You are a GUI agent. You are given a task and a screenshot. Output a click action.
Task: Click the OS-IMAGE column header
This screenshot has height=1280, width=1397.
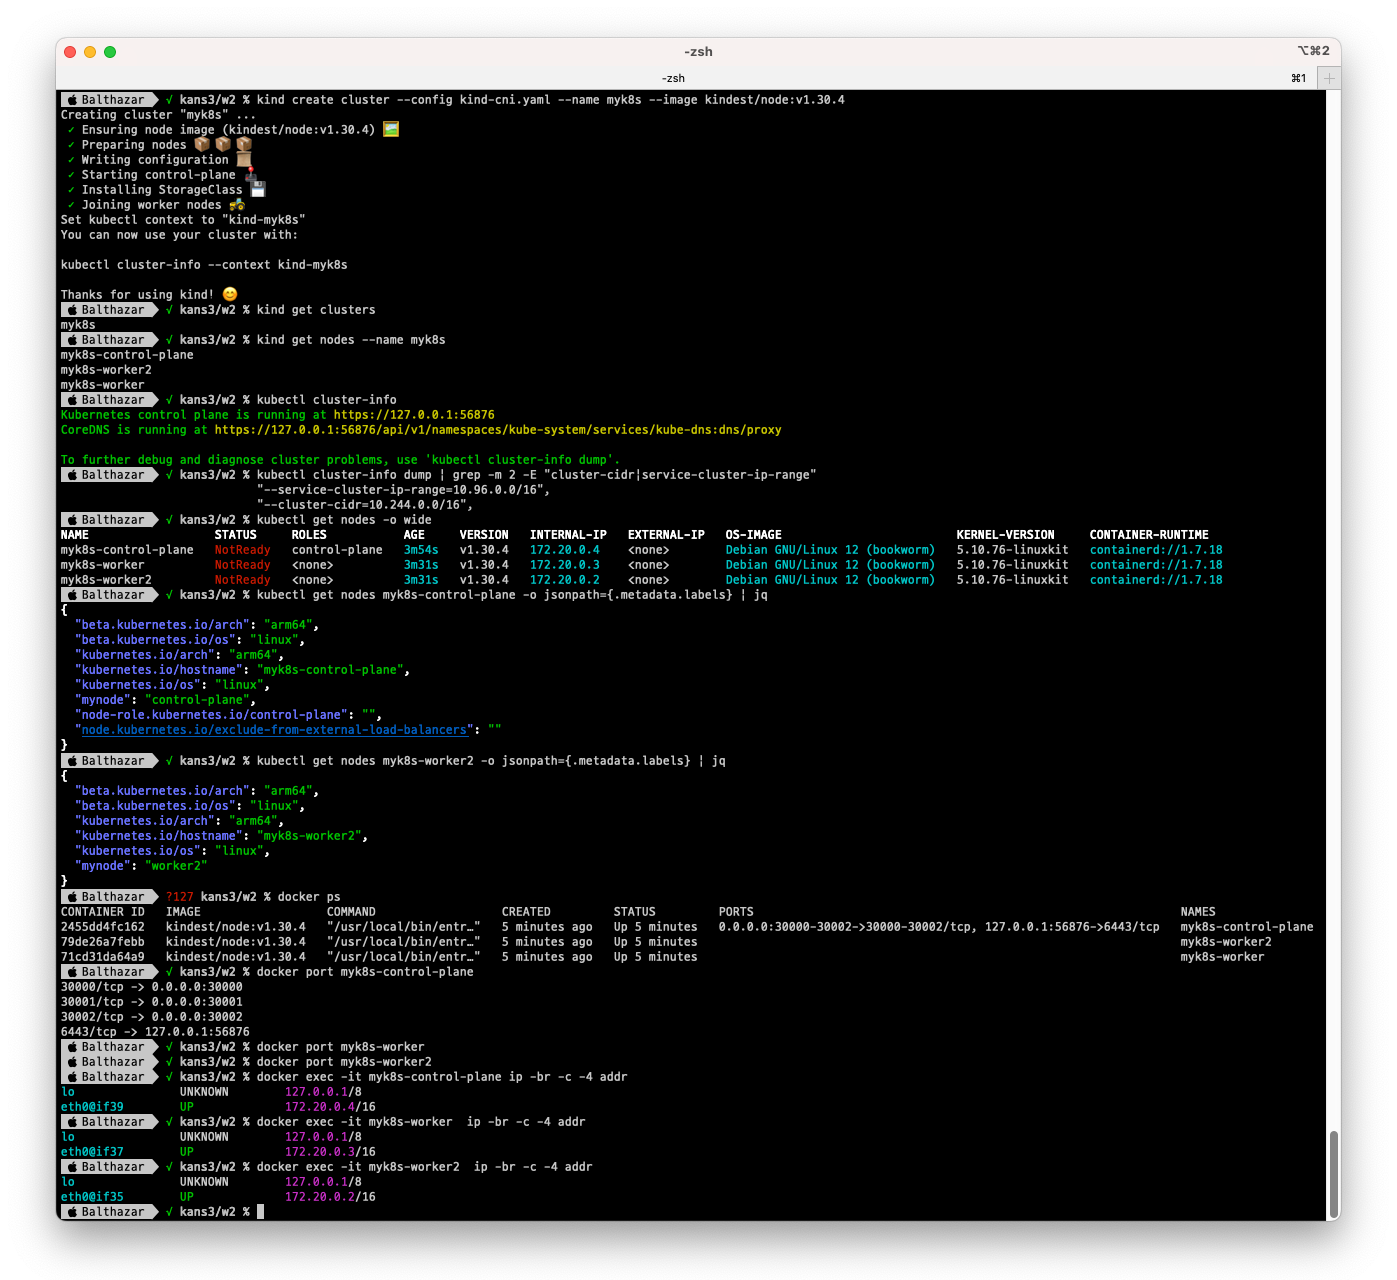pyautogui.click(x=754, y=535)
